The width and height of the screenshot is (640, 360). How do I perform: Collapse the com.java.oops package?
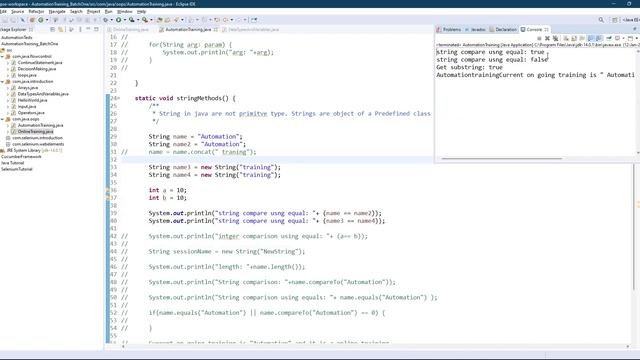coord(2,119)
